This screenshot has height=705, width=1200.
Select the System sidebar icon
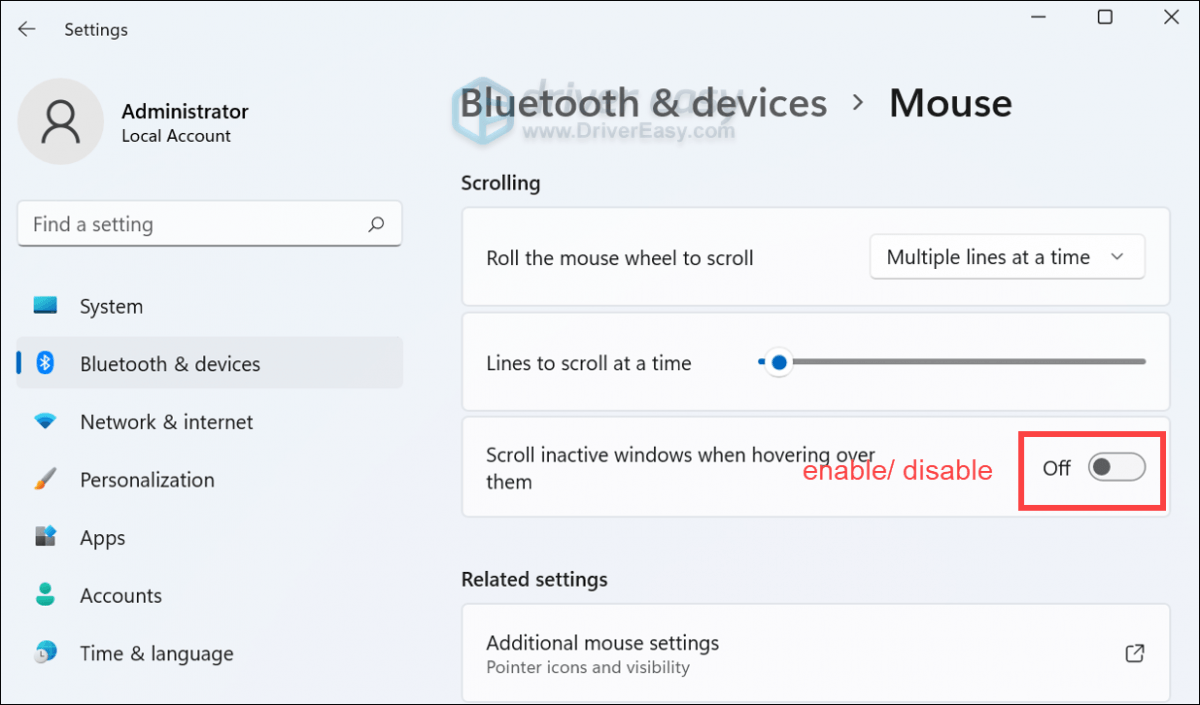[45, 306]
